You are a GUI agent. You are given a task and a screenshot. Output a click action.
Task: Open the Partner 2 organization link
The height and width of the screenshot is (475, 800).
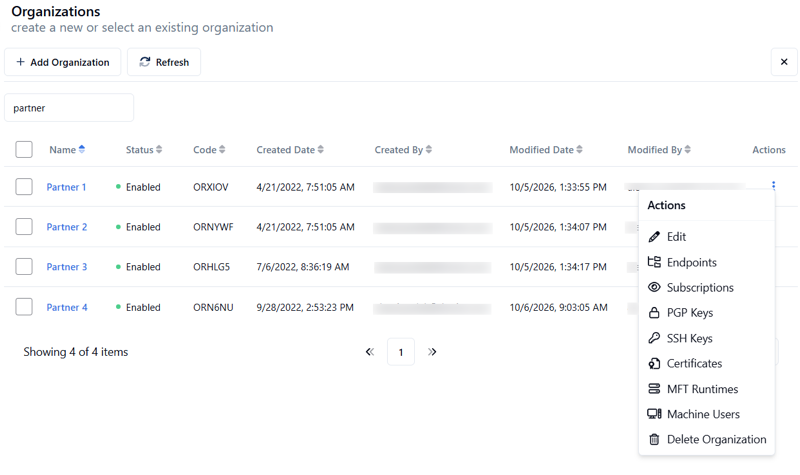coord(67,227)
